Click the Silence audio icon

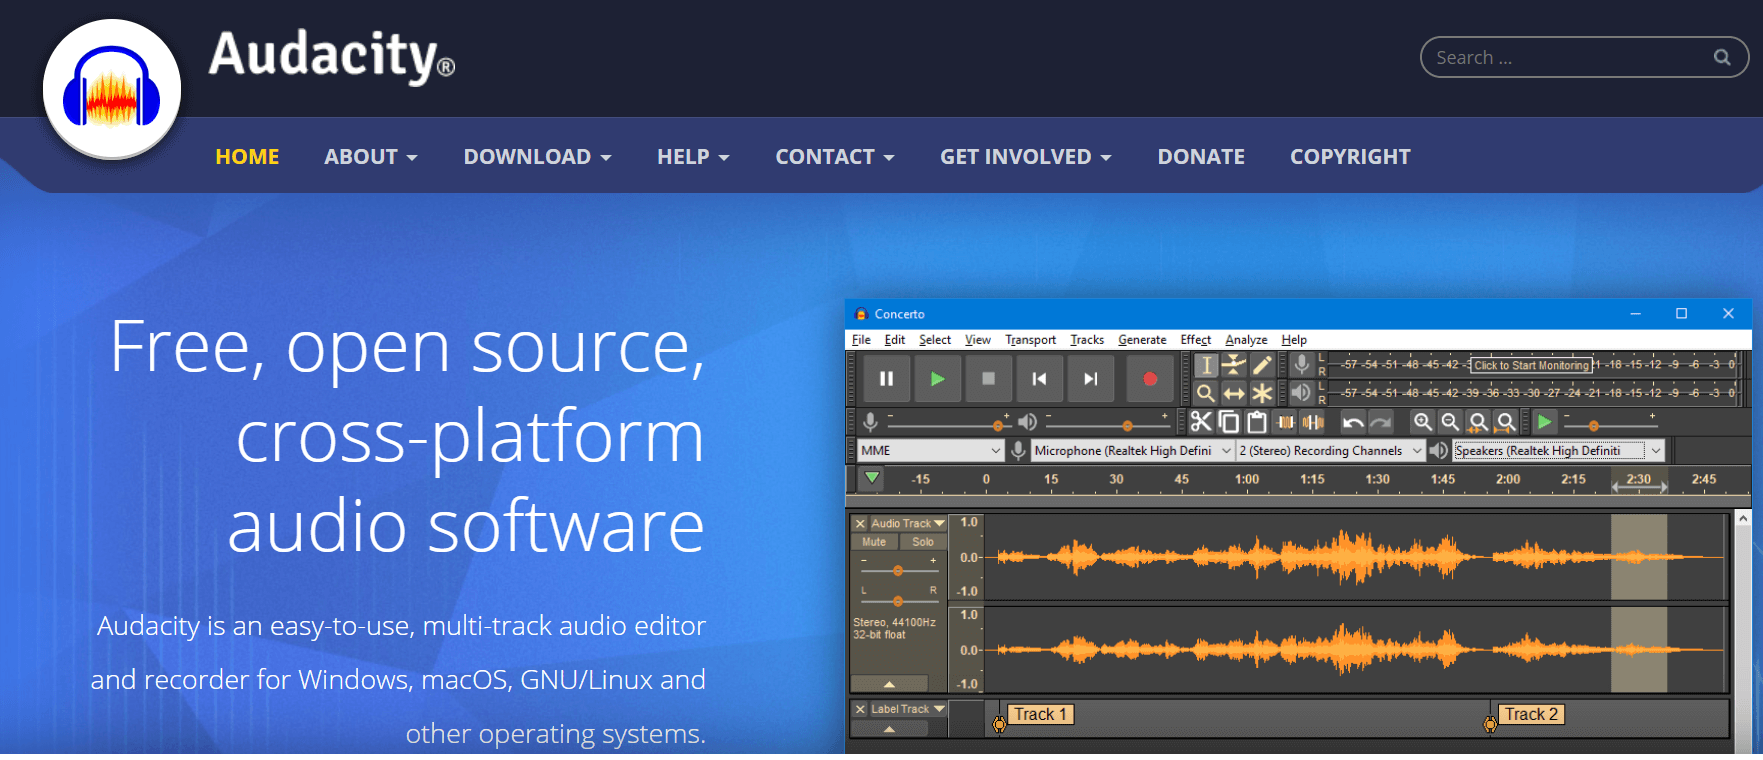point(1313,422)
